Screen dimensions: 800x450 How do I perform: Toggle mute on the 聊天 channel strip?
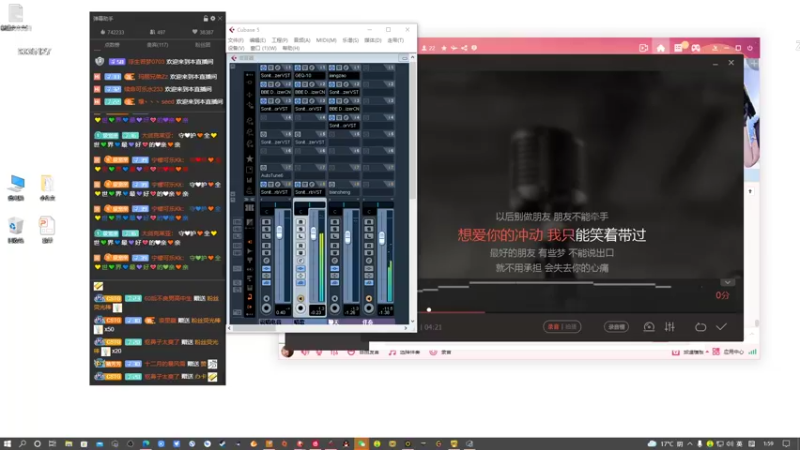click(x=335, y=221)
